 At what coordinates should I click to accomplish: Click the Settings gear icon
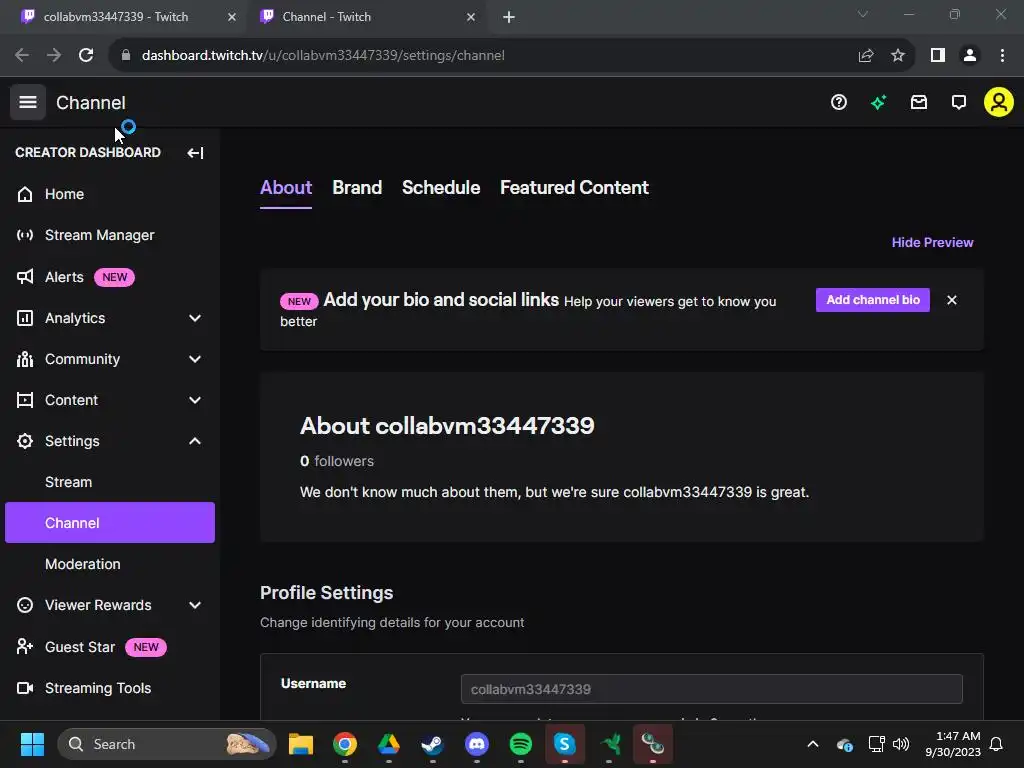(25, 441)
